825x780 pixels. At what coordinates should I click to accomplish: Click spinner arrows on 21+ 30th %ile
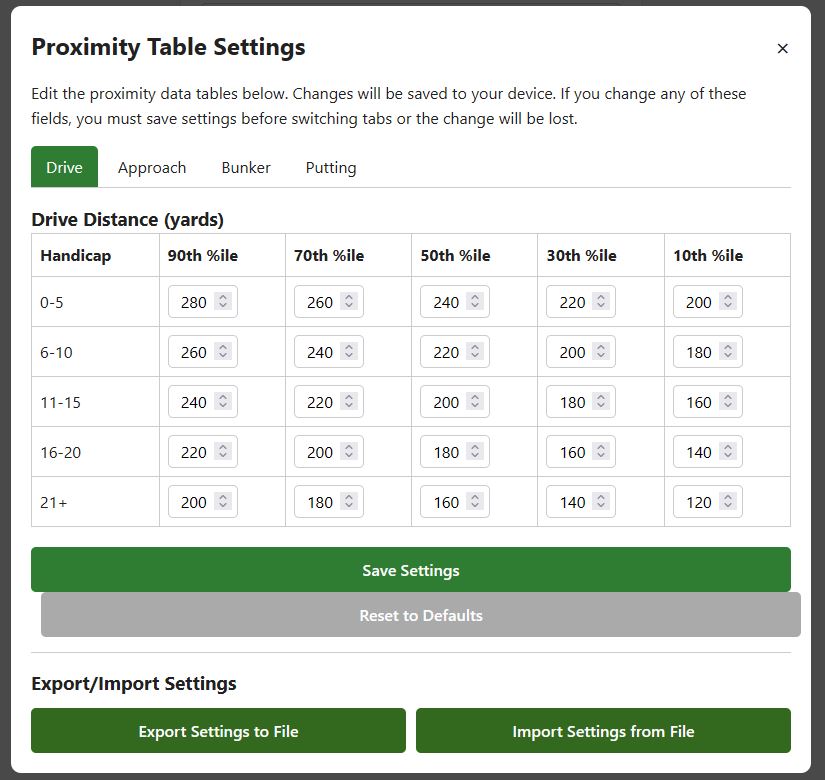point(601,501)
